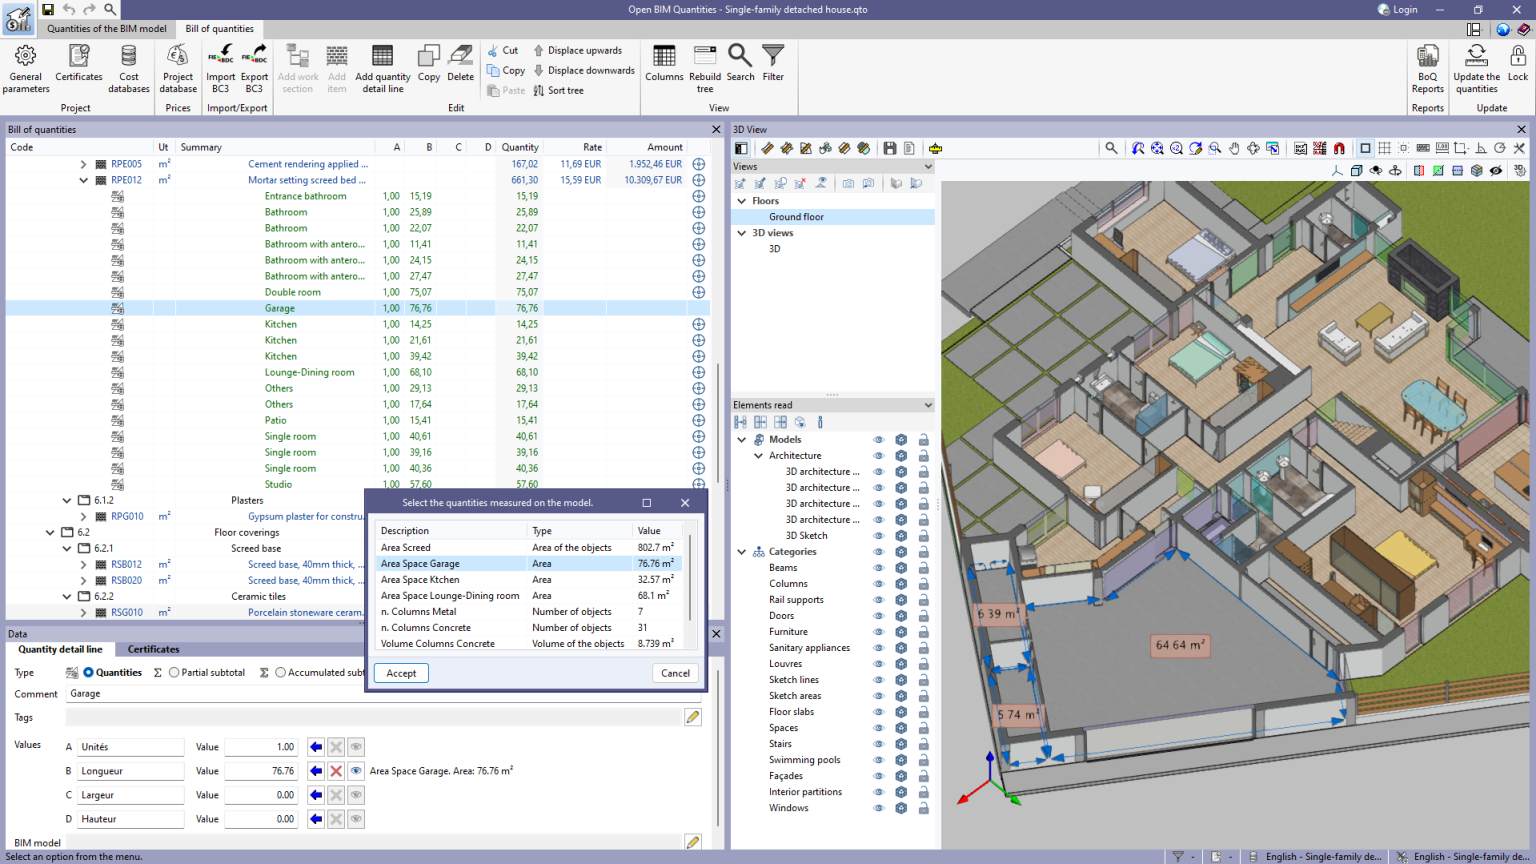
Task: Open General parameters in the ribbon
Action: [x=26, y=68]
